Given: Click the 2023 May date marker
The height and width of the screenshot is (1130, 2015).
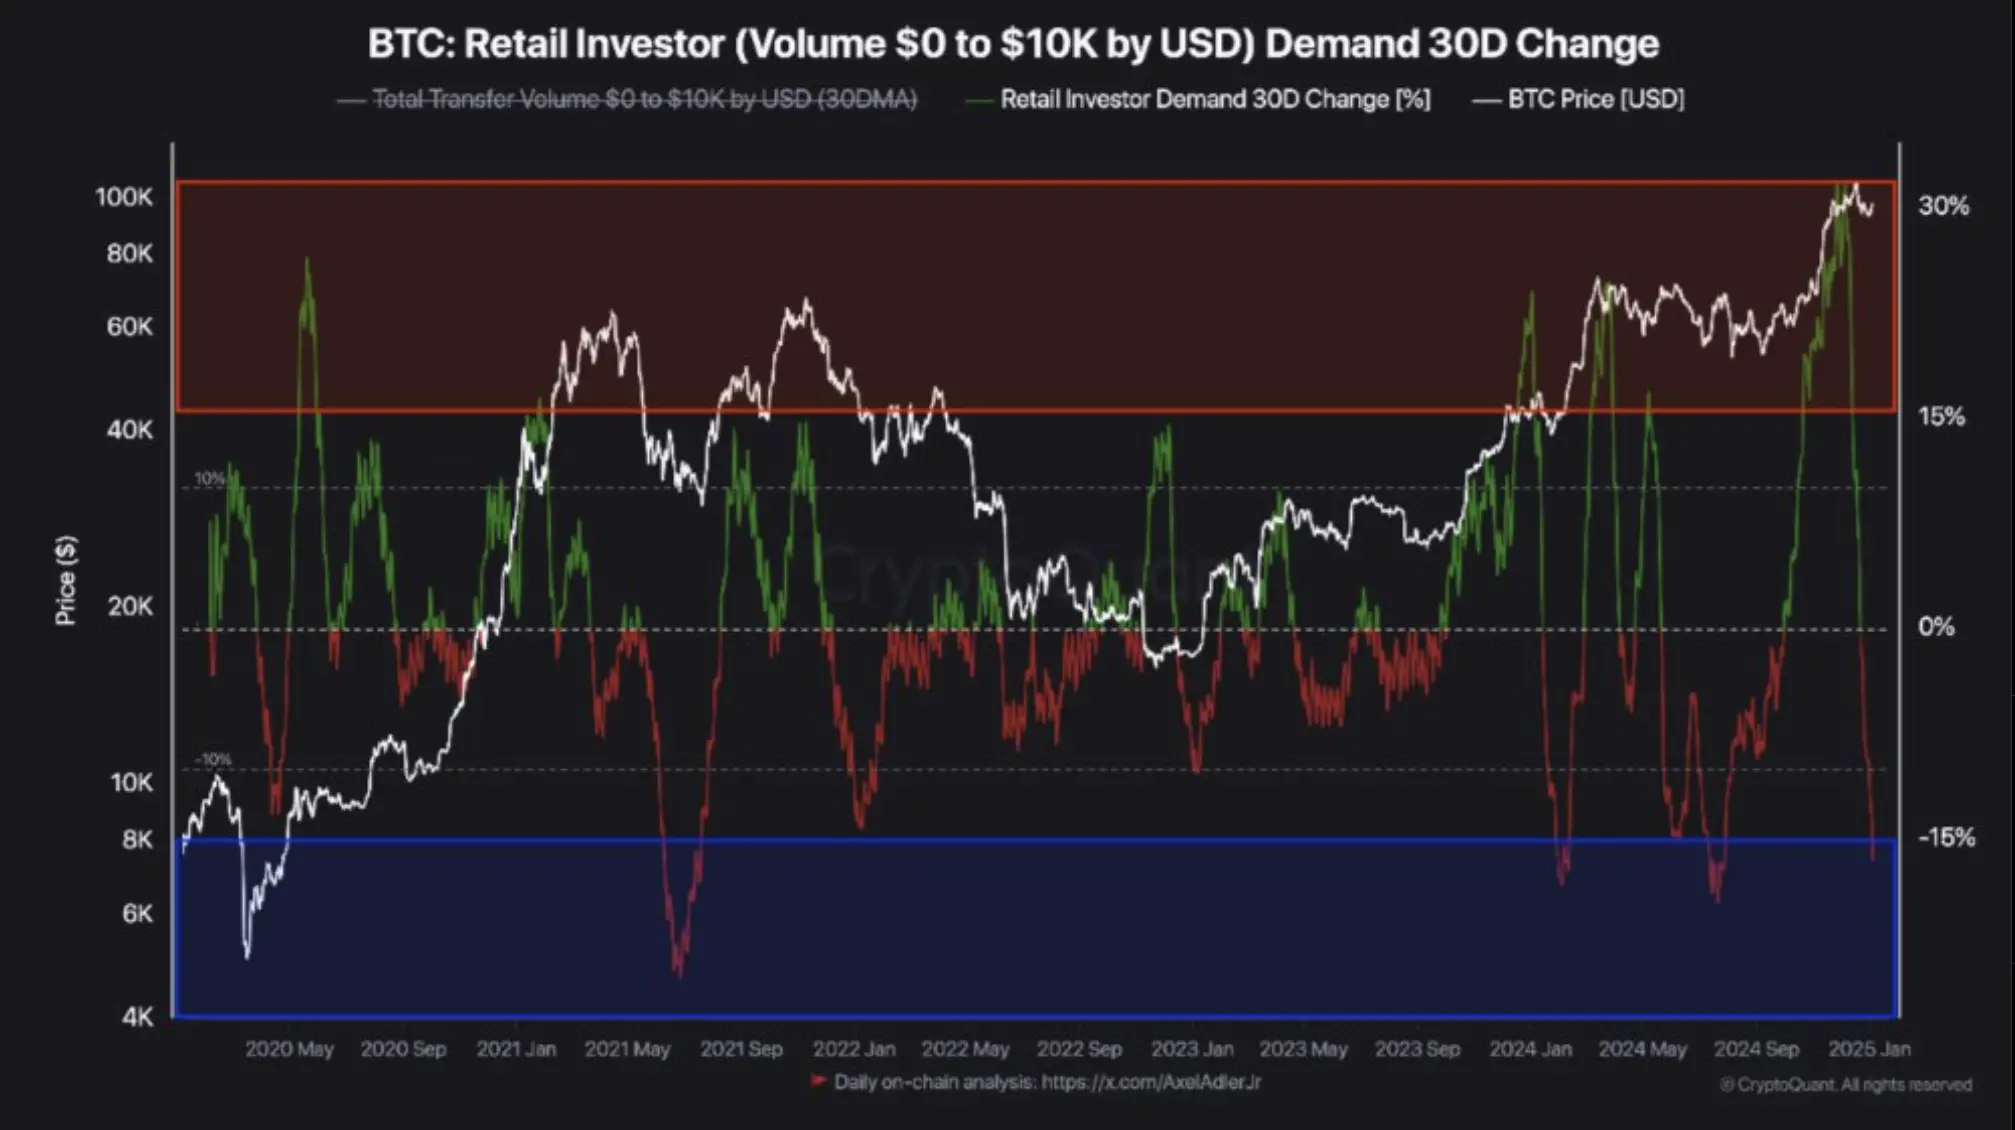Looking at the screenshot, I should pyautogui.click(x=1303, y=1049).
